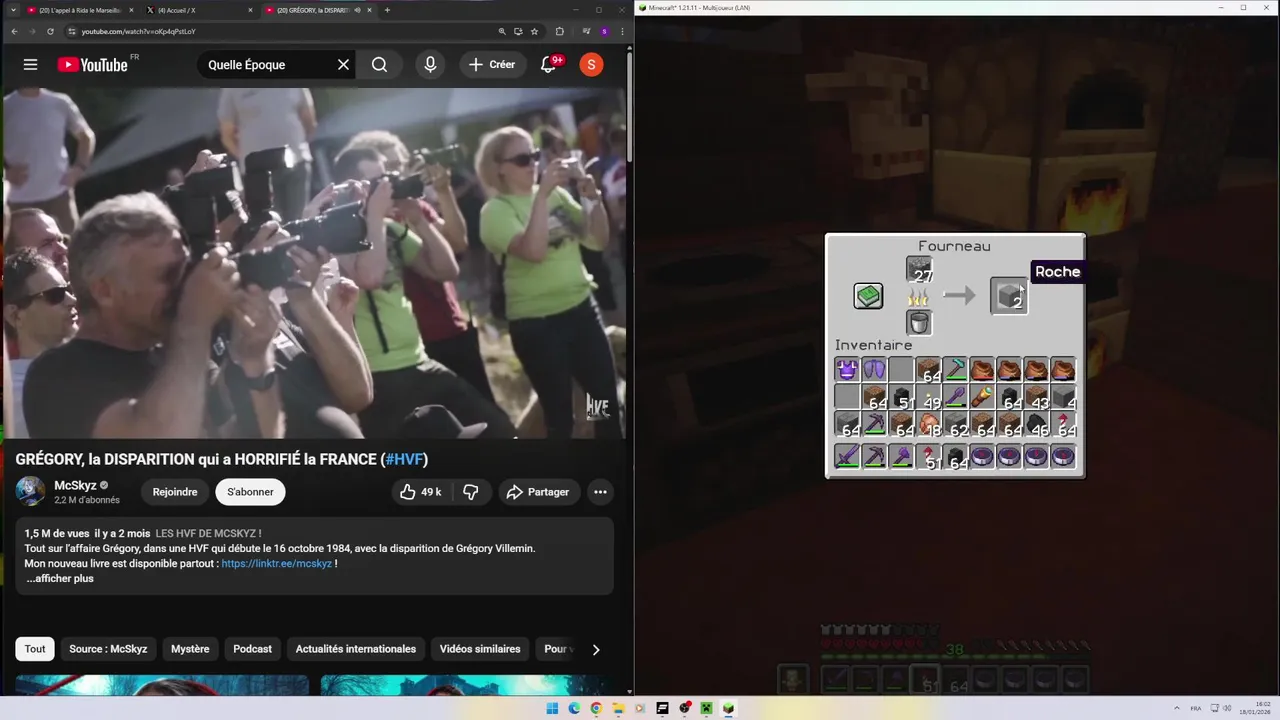Screen dimensions: 1280x720
Task: Pick the cobblestone stack of 62
Action: (x=955, y=424)
